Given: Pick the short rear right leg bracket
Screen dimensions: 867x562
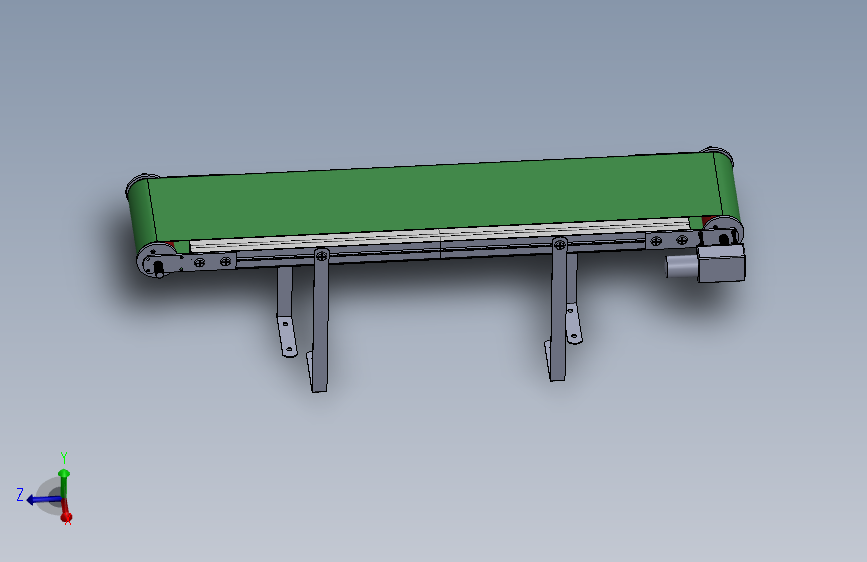Looking at the screenshot, I should tap(573, 299).
